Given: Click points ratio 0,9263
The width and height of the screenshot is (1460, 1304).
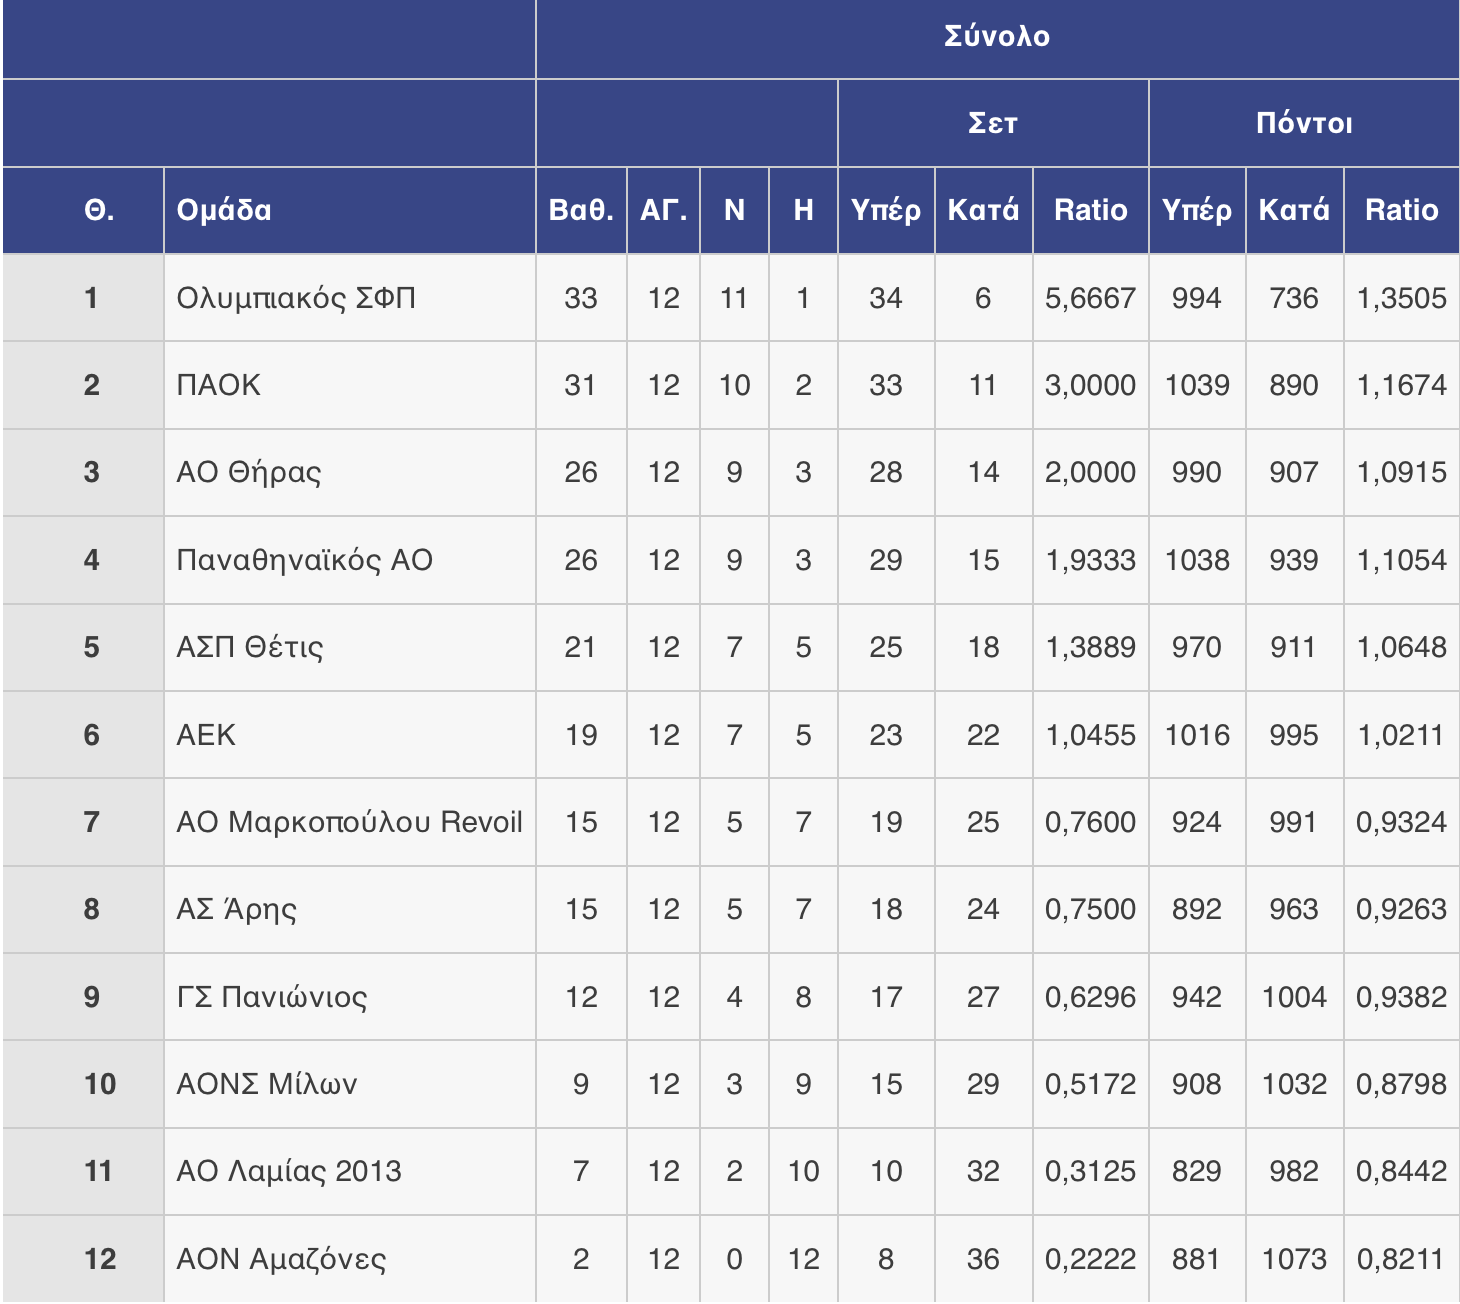Looking at the screenshot, I should (x=1401, y=909).
